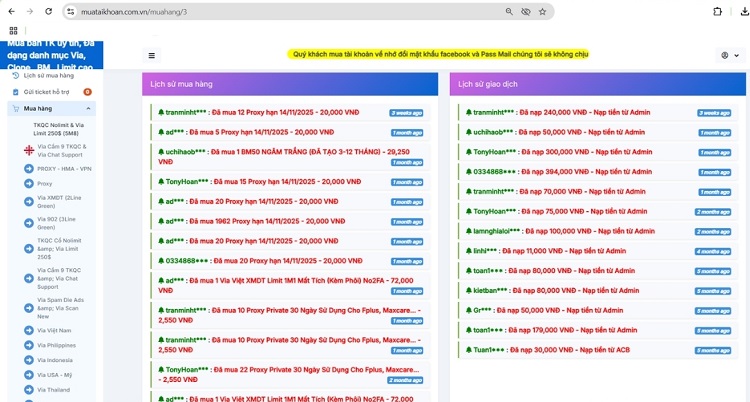
Task: Click the crossed-eye icon in address bar
Action: pyautogui.click(x=526, y=11)
